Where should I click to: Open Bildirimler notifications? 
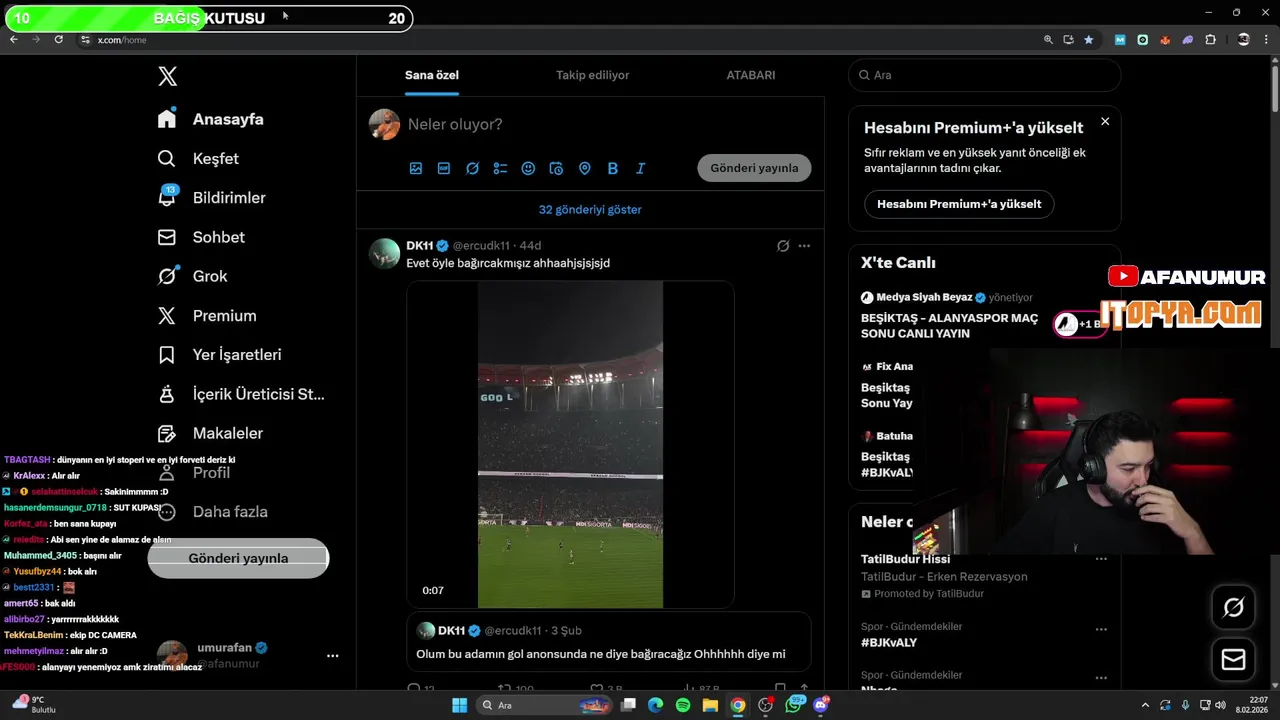click(x=212, y=197)
